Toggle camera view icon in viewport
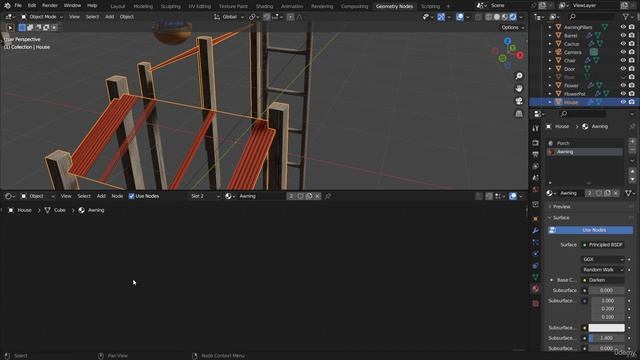Viewport: 640px width, 360px height. (519, 101)
